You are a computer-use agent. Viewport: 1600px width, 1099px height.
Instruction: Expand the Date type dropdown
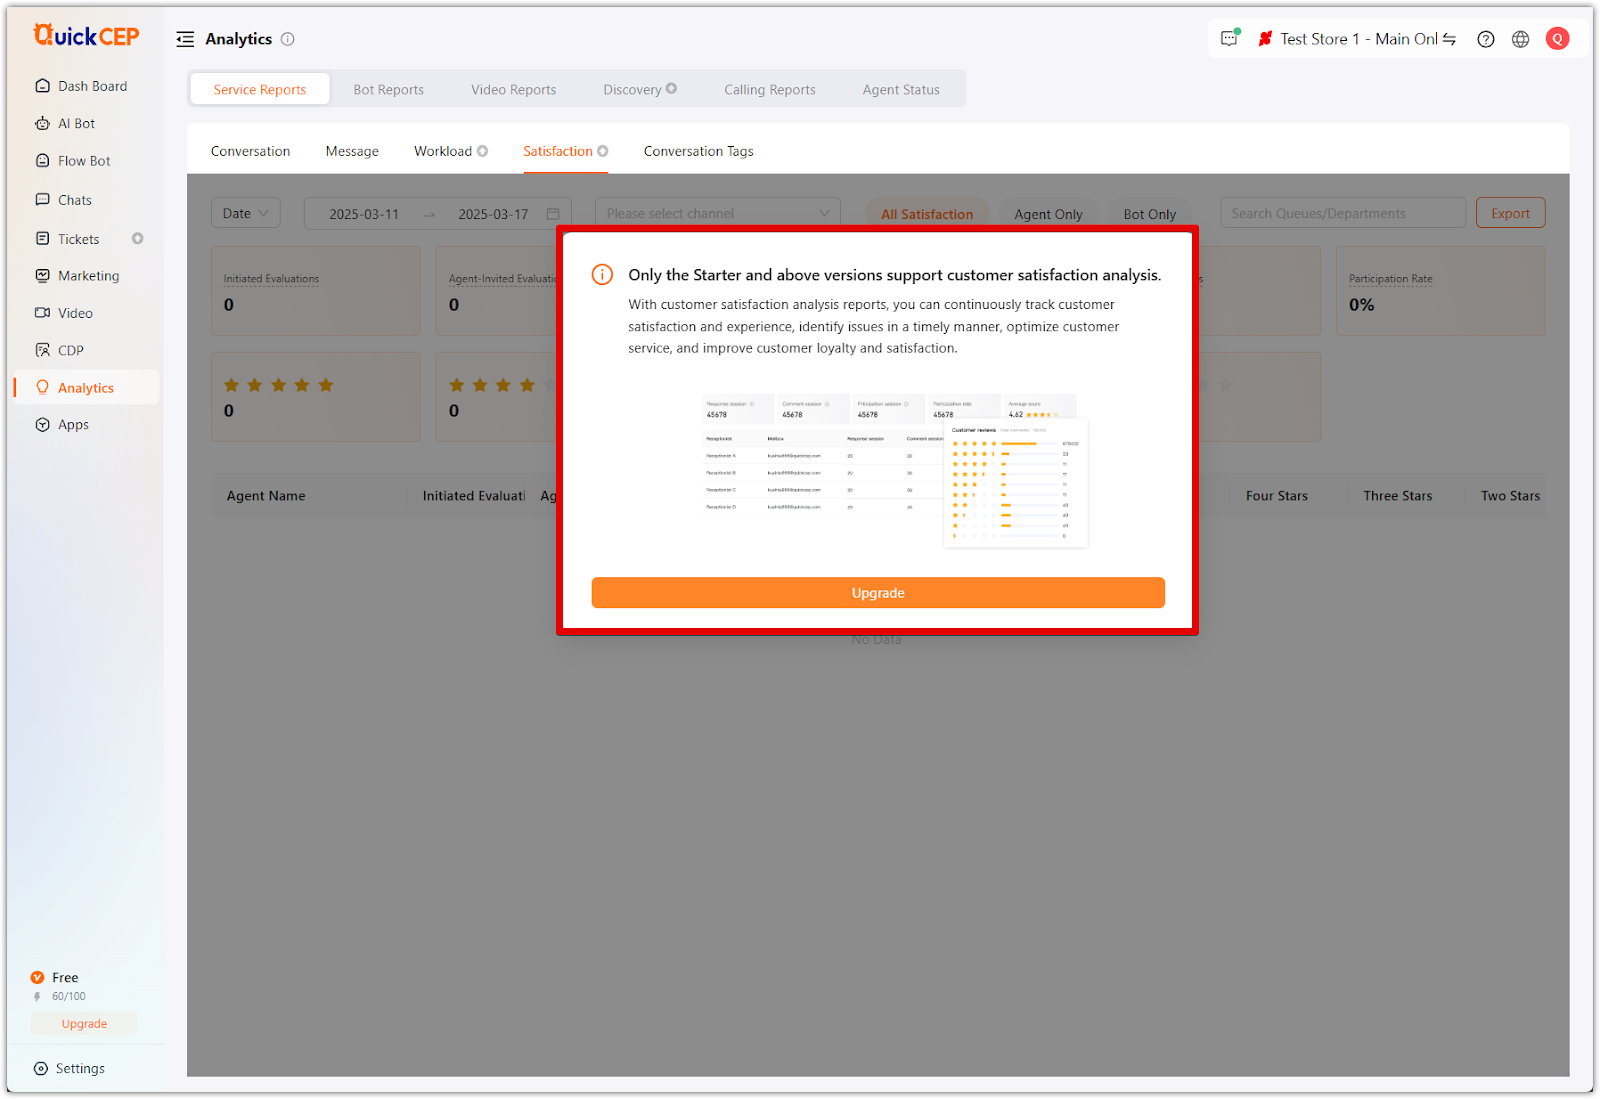coord(245,214)
